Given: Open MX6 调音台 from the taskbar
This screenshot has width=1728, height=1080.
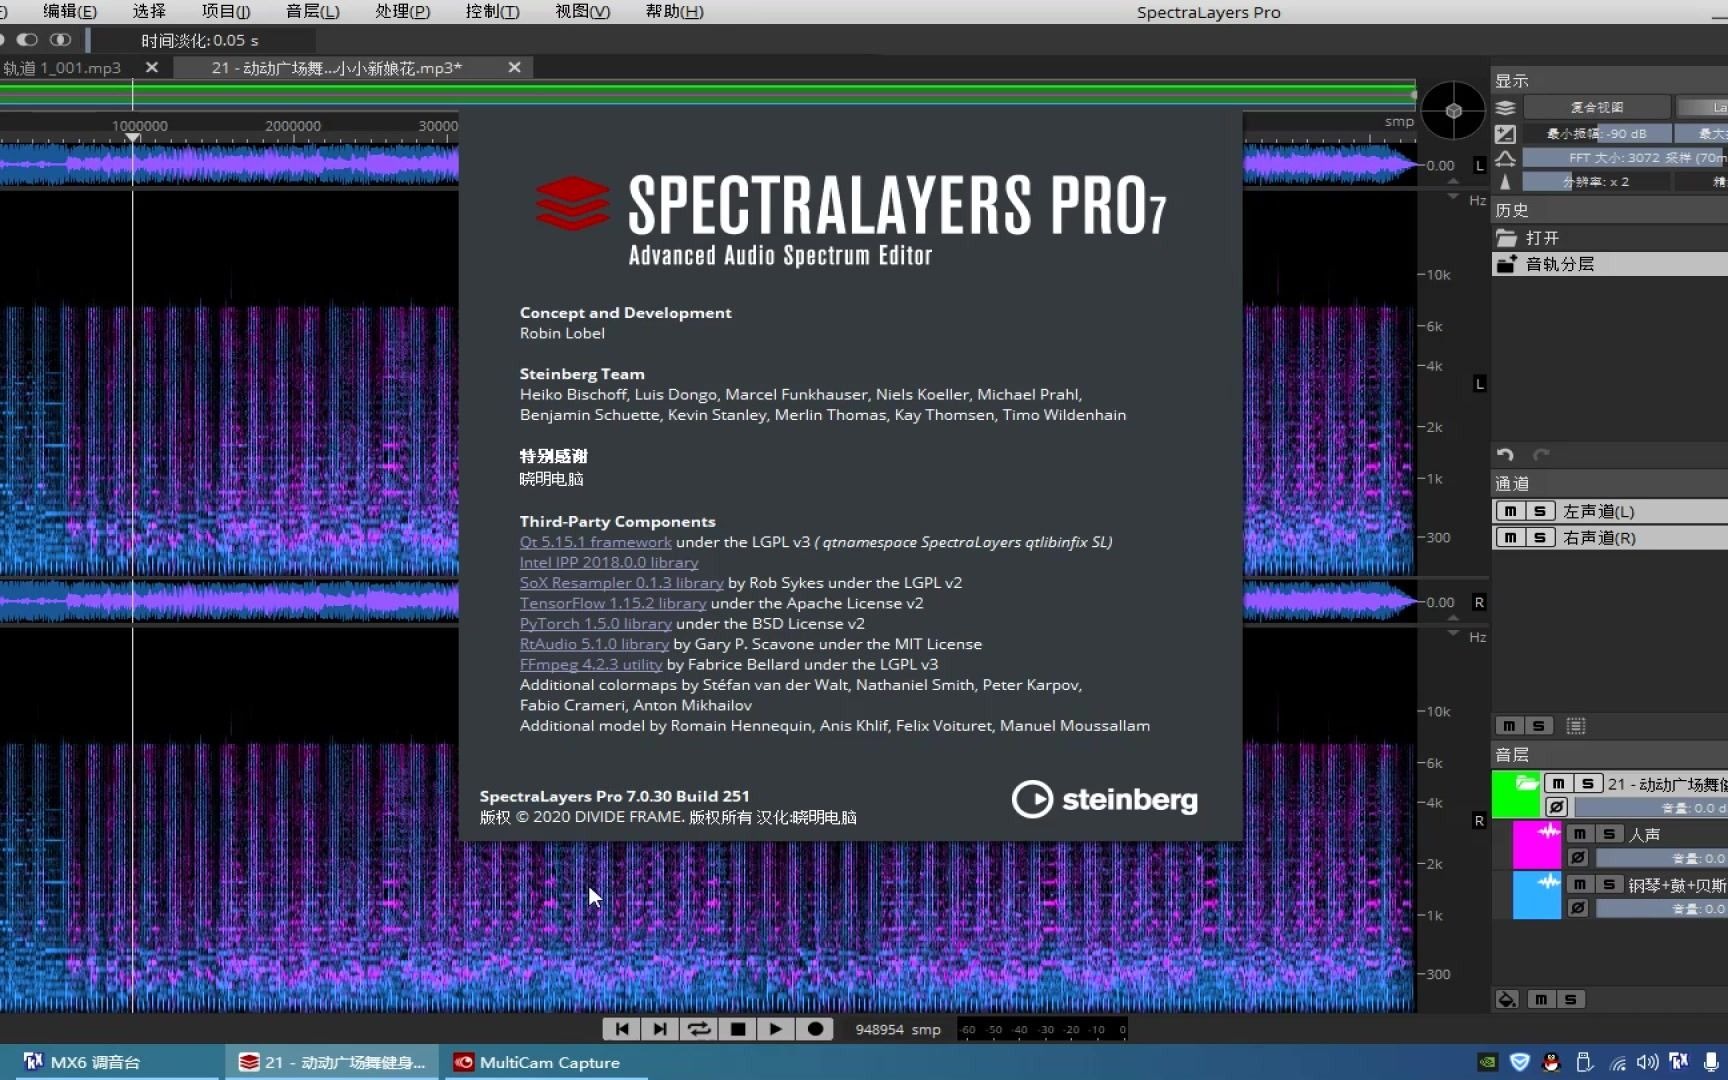Looking at the screenshot, I should click(108, 1062).
